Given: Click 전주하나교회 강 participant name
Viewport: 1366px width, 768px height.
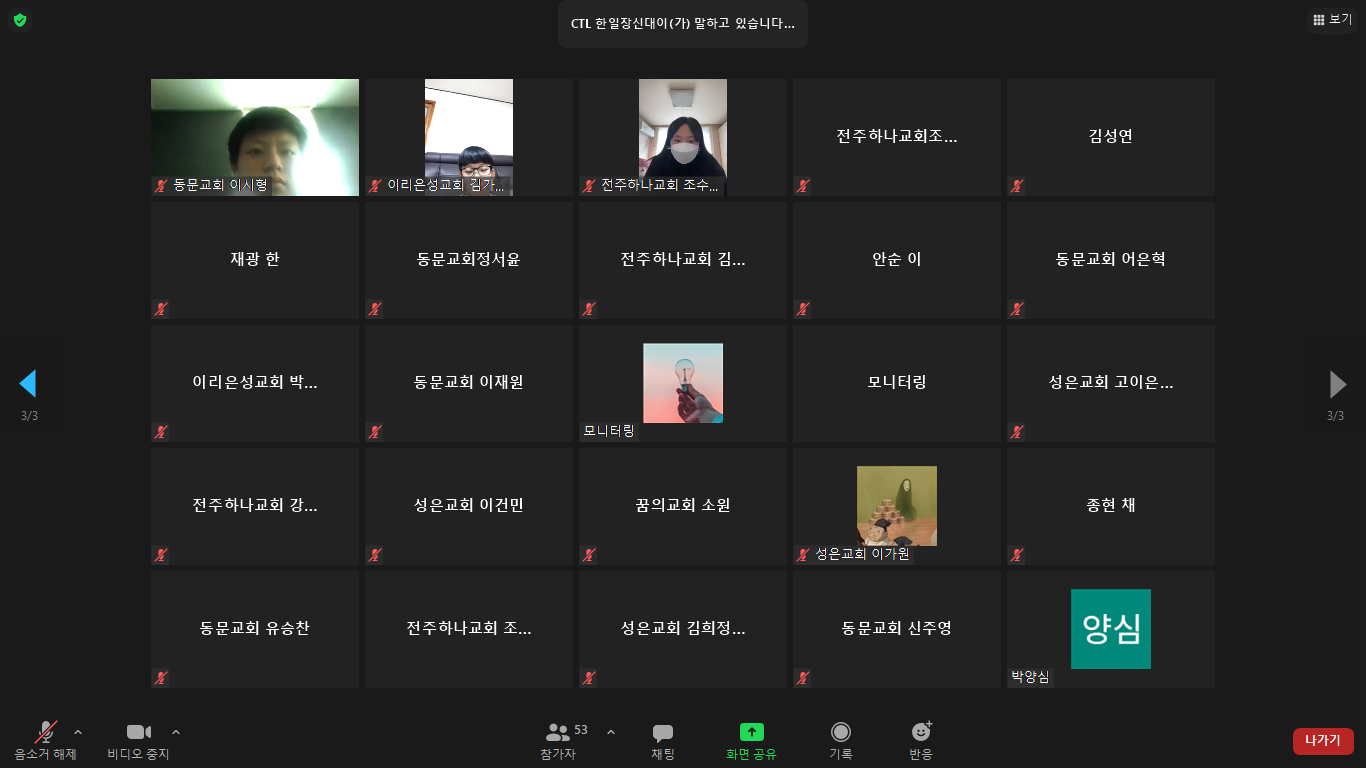Looking at the screenshot, I should pos(255,505).
